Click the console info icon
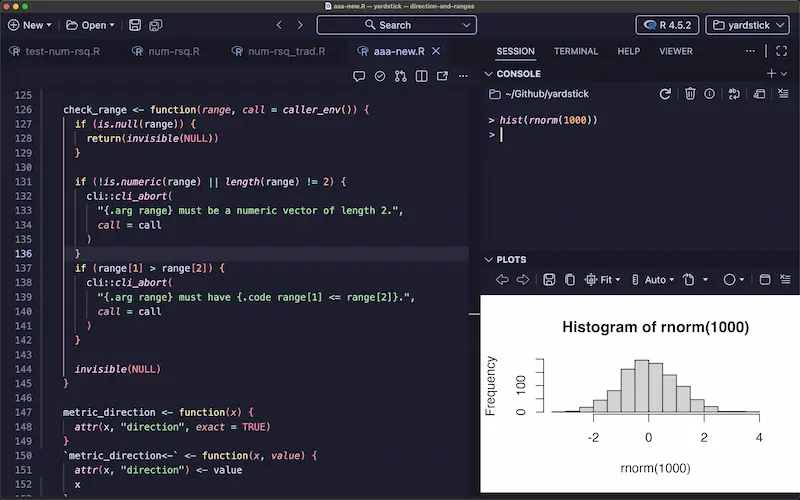 709,94
